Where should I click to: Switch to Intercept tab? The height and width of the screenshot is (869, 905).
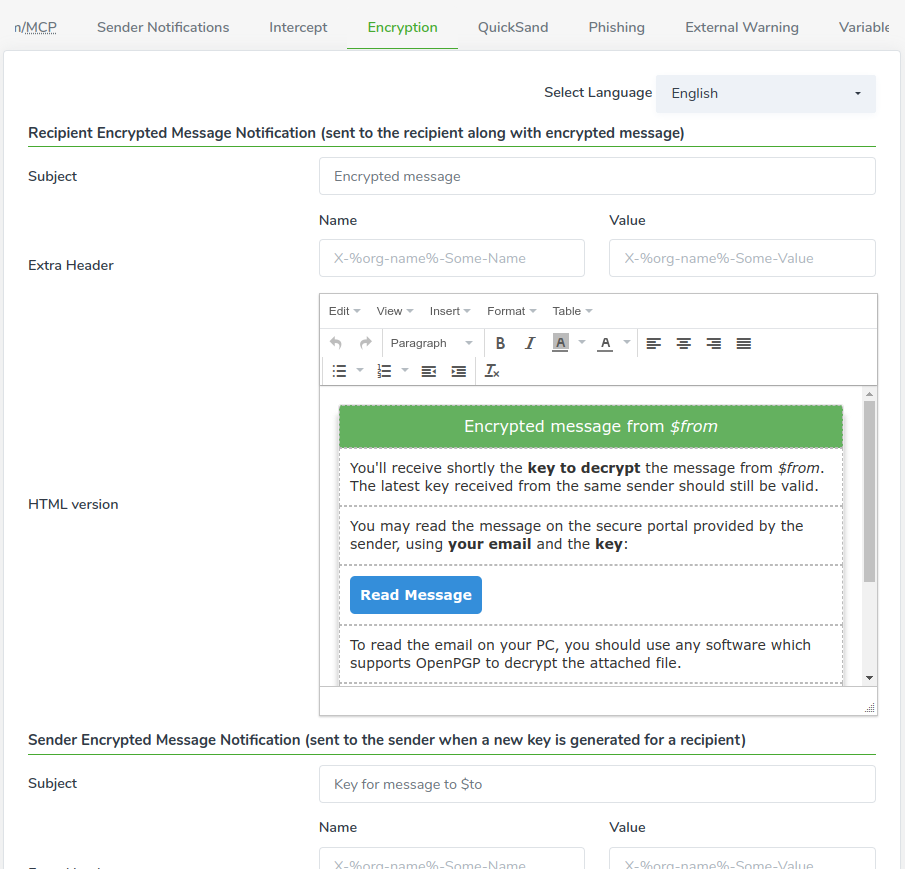[298, 27]
